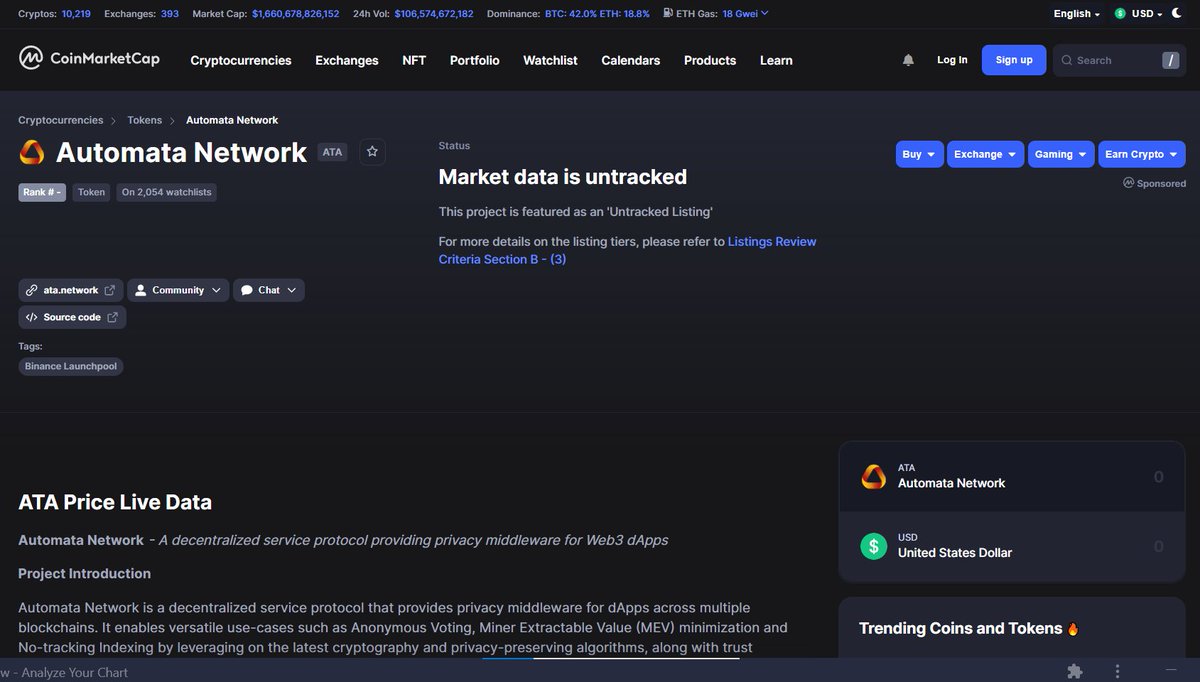
Task: Click the search magnifier icon
Action: click(x=1067, y=61)
